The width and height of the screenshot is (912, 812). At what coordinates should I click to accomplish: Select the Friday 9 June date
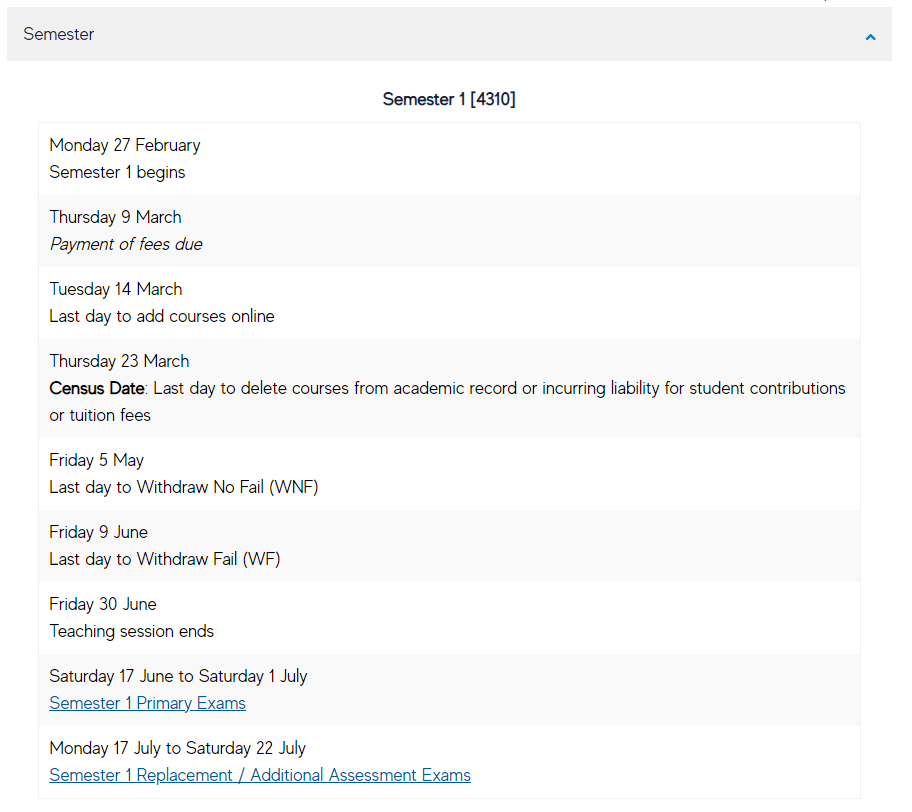tap(98, 532)
